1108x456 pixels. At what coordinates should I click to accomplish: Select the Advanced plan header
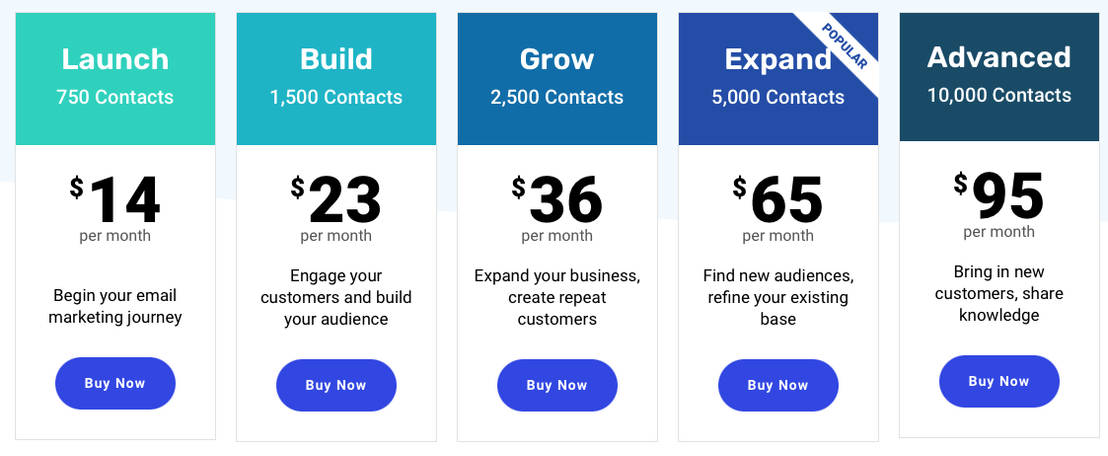click(x=999, y=57)
